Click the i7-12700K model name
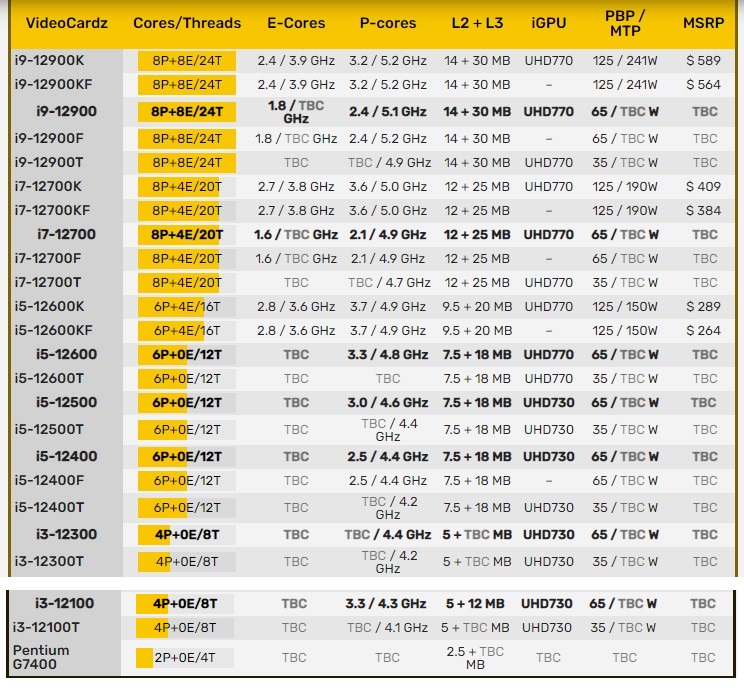 (48, 186)
